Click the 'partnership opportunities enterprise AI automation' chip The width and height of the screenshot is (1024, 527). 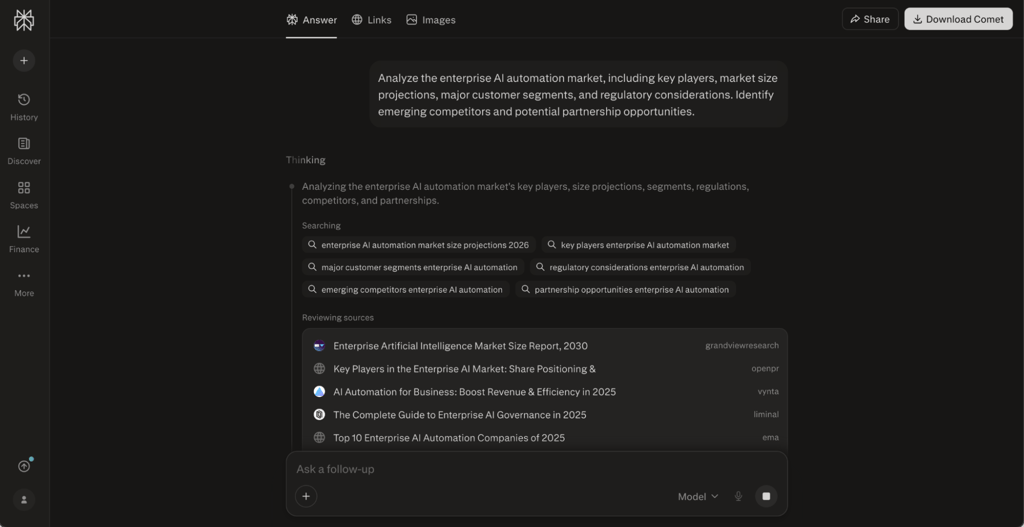[x=626, y=289]
